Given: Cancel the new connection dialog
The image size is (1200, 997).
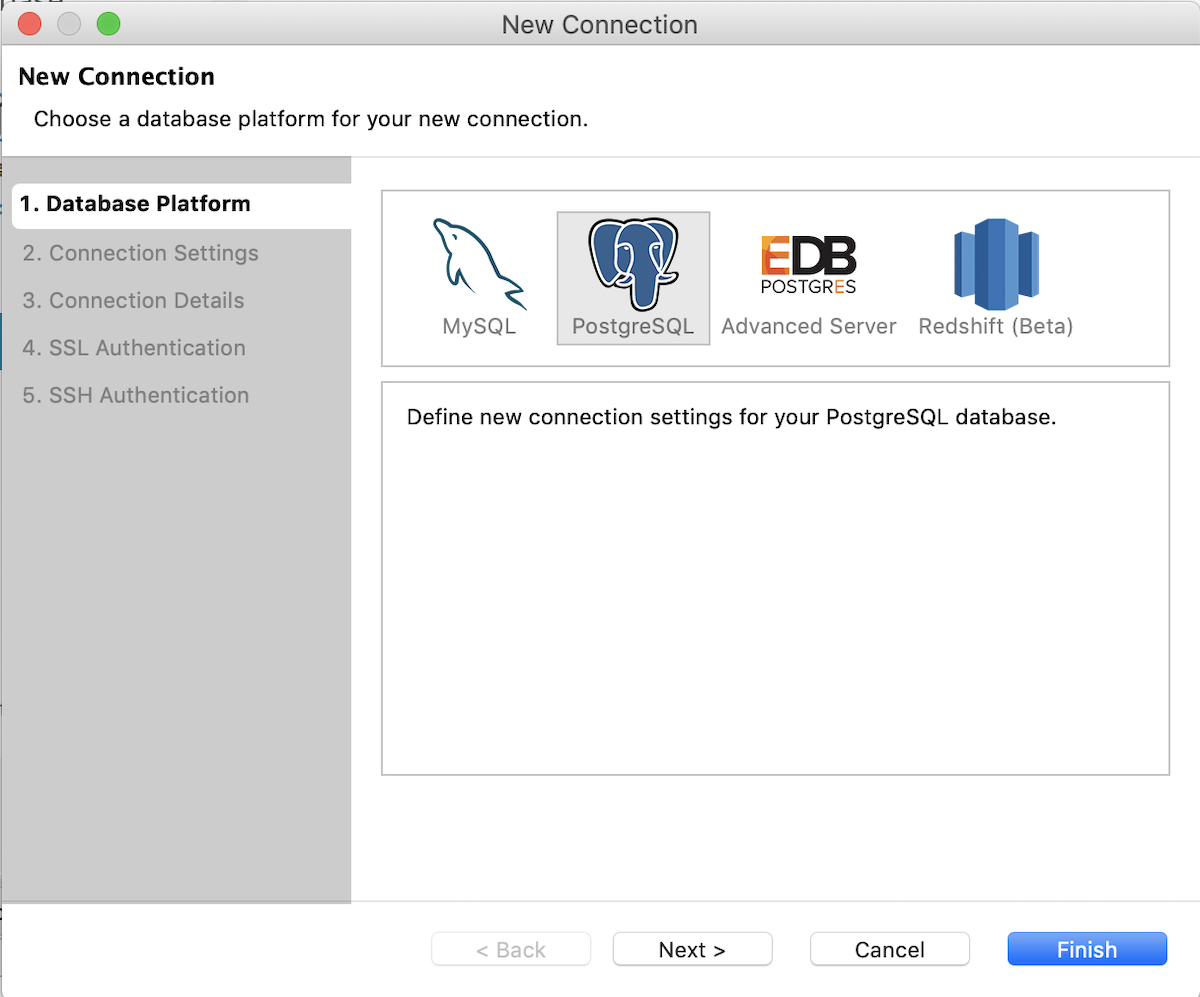Looking at the screenshot, I should click(889, 950).
